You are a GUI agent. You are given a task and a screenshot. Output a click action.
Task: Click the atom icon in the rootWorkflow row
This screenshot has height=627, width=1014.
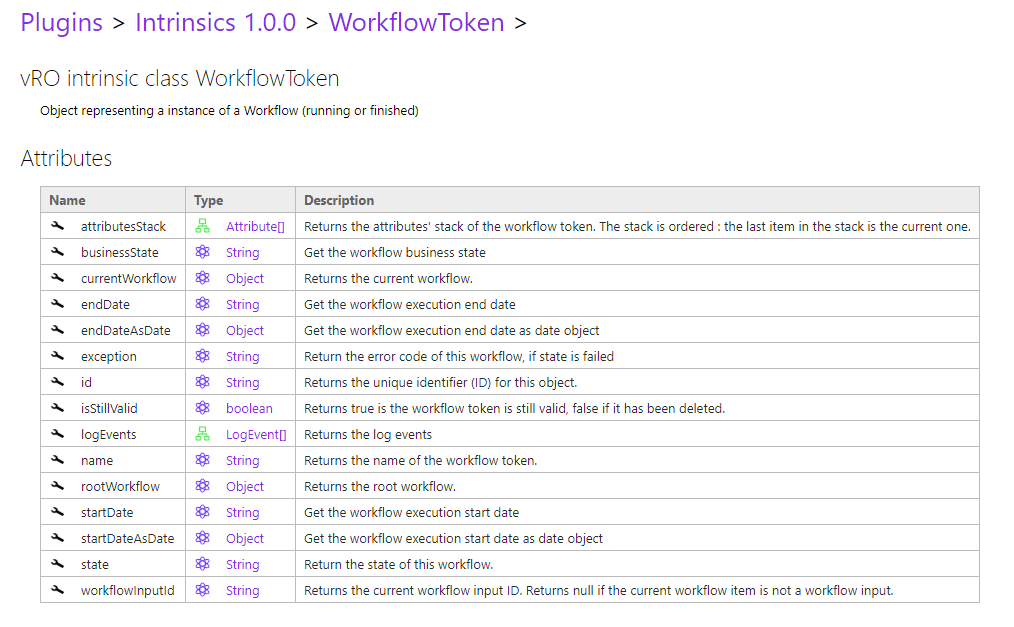[x=202, y=485]
